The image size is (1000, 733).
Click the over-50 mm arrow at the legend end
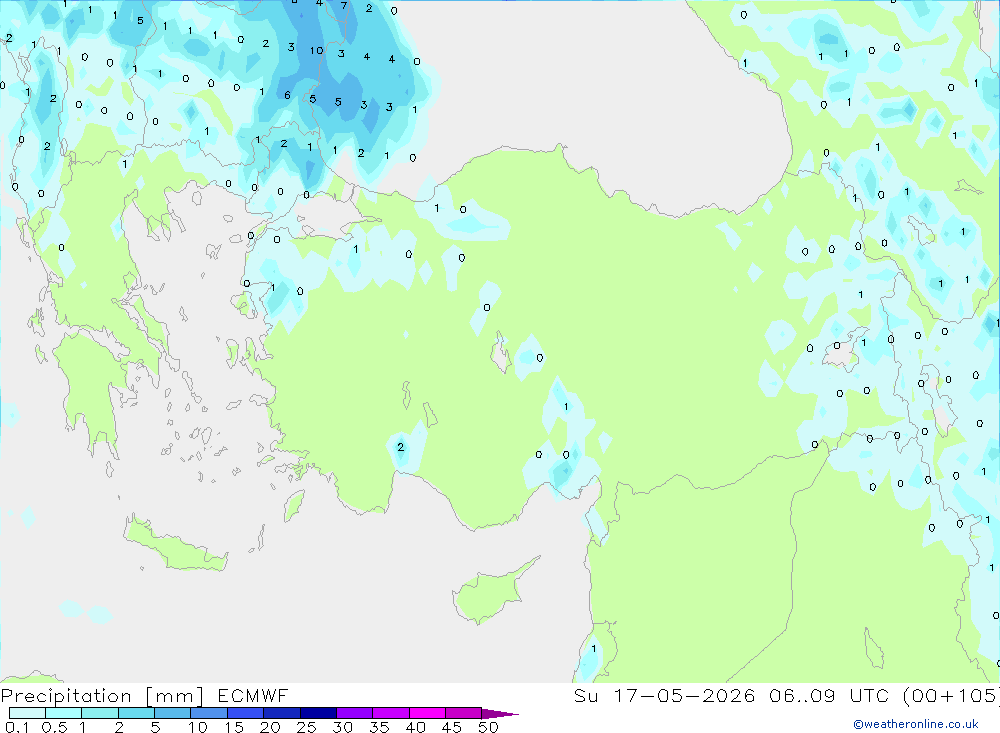(500, 713)
